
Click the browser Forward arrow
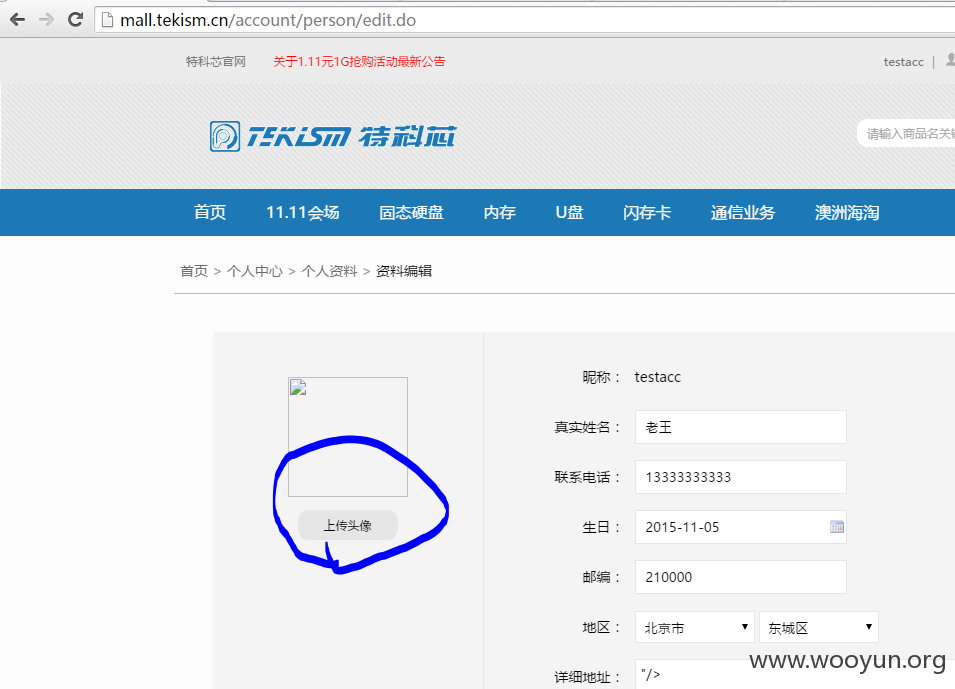pyautogui.click(x=46, y=19)
